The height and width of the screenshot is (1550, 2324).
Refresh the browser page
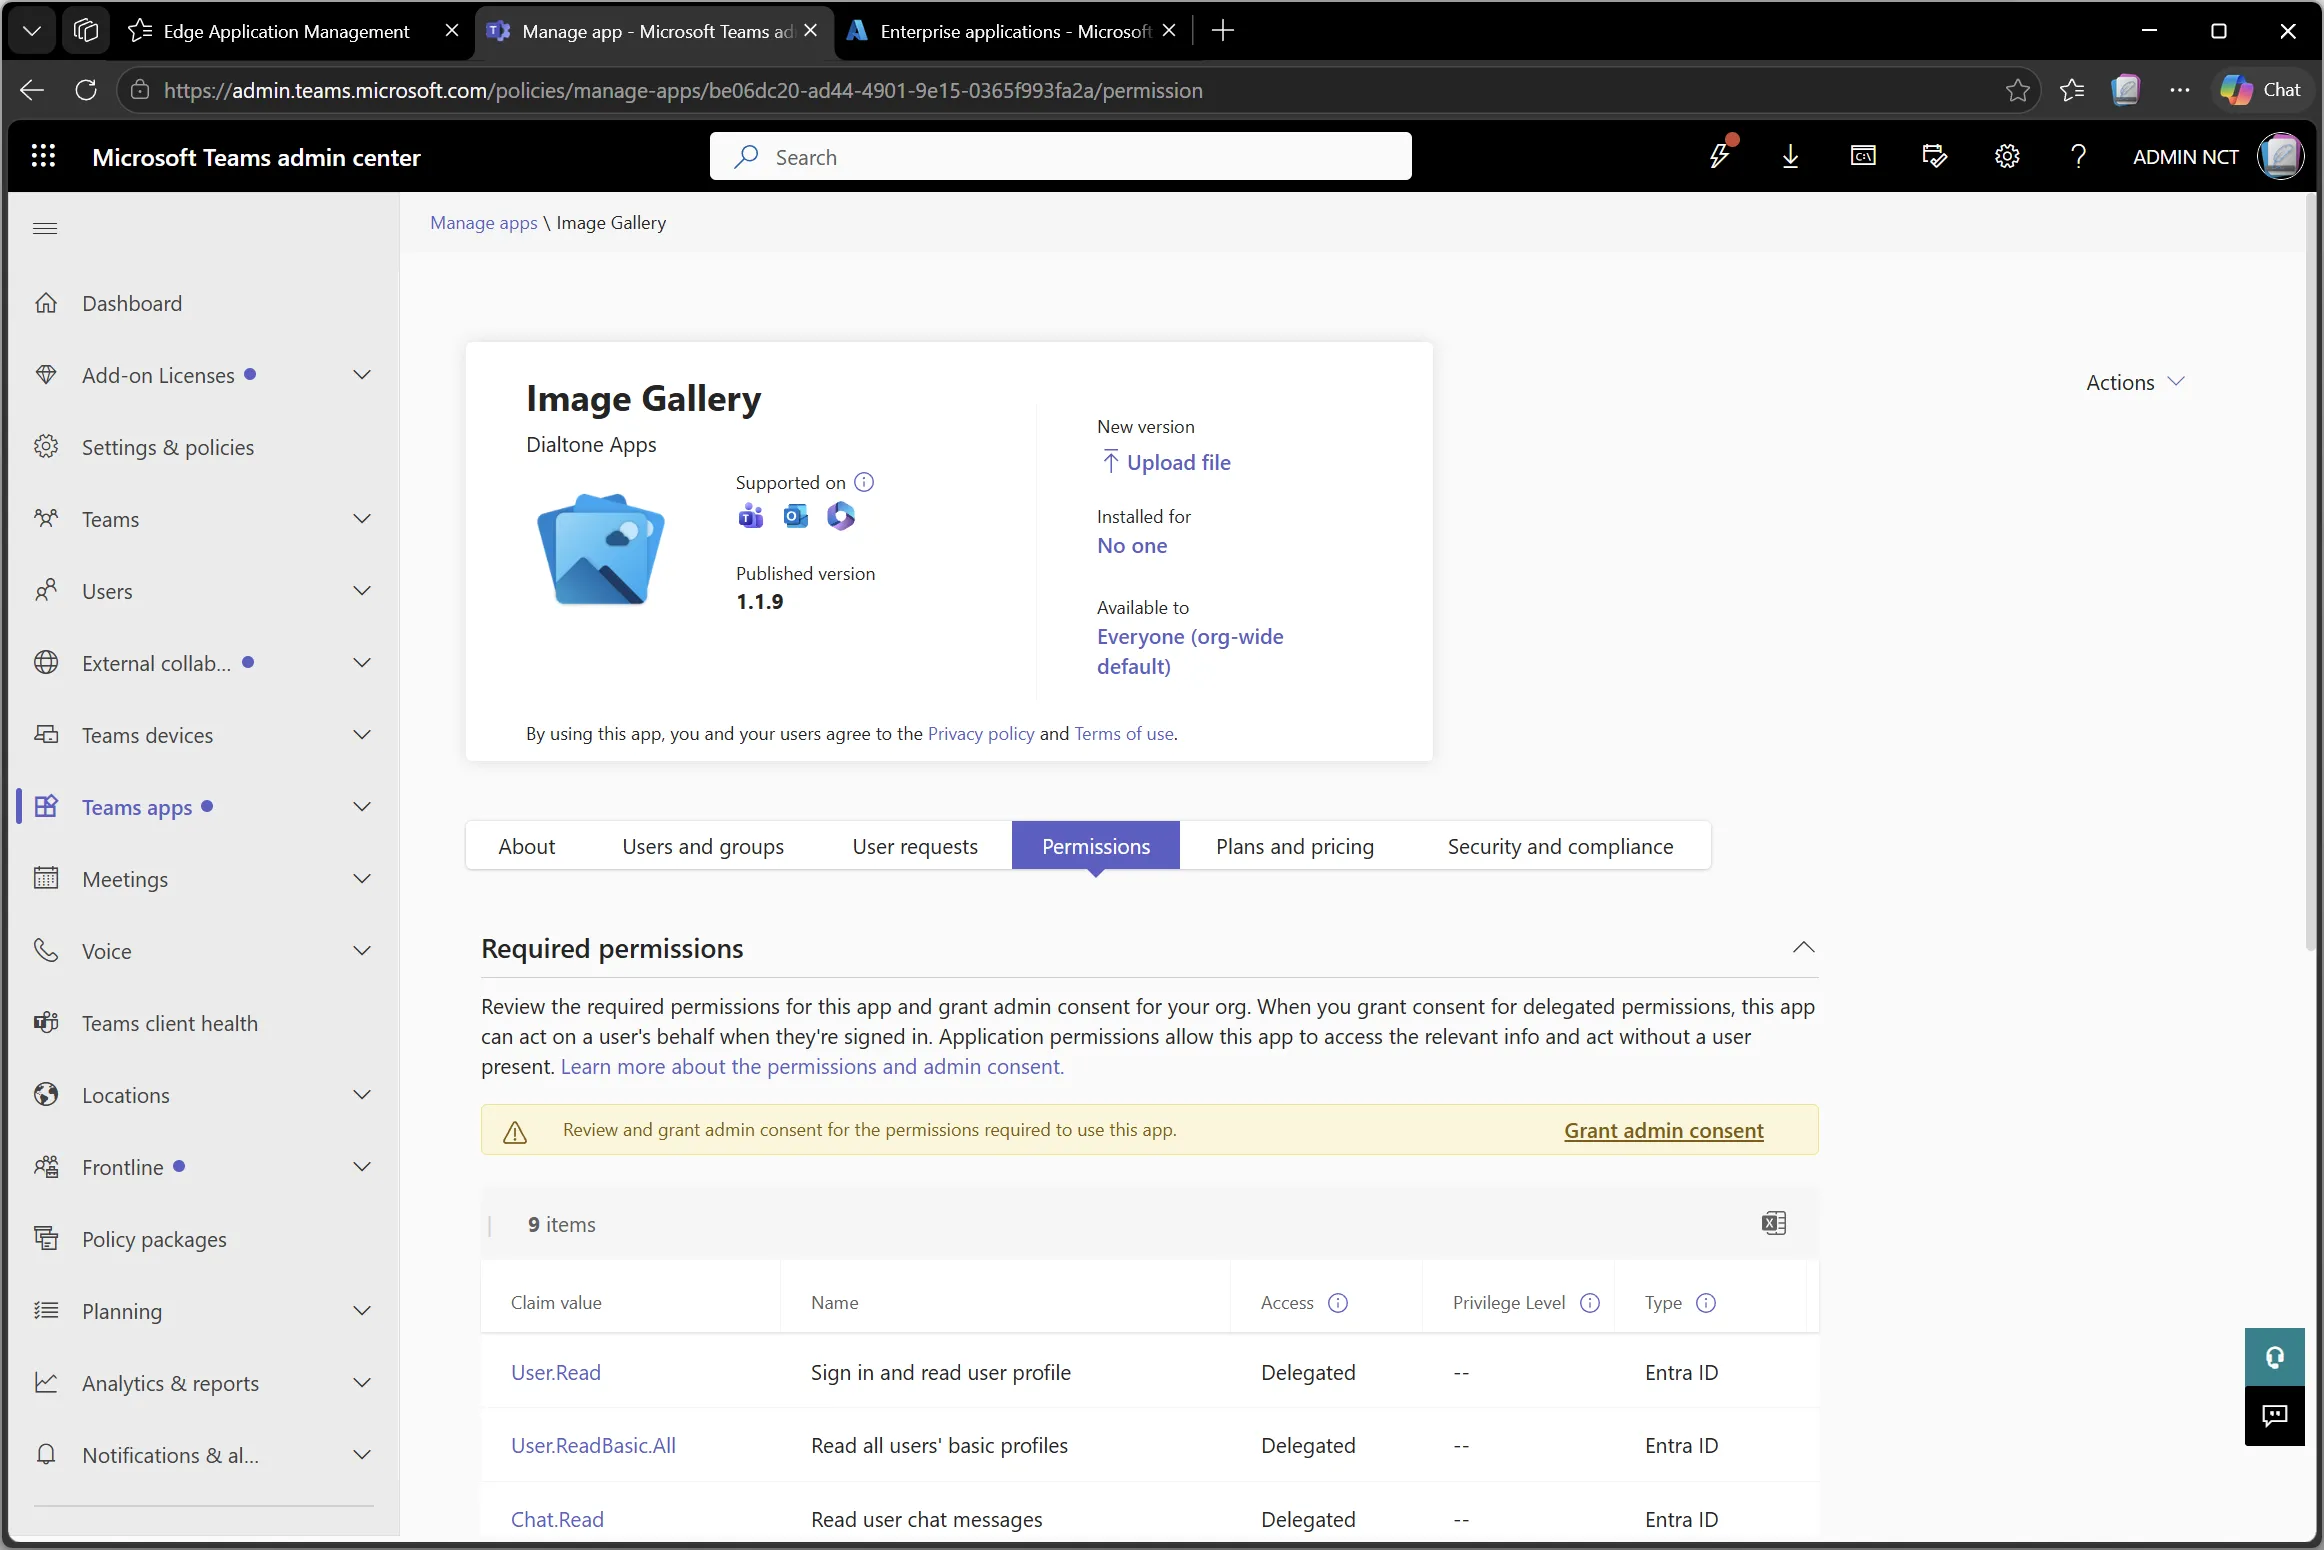pos(86,90)
